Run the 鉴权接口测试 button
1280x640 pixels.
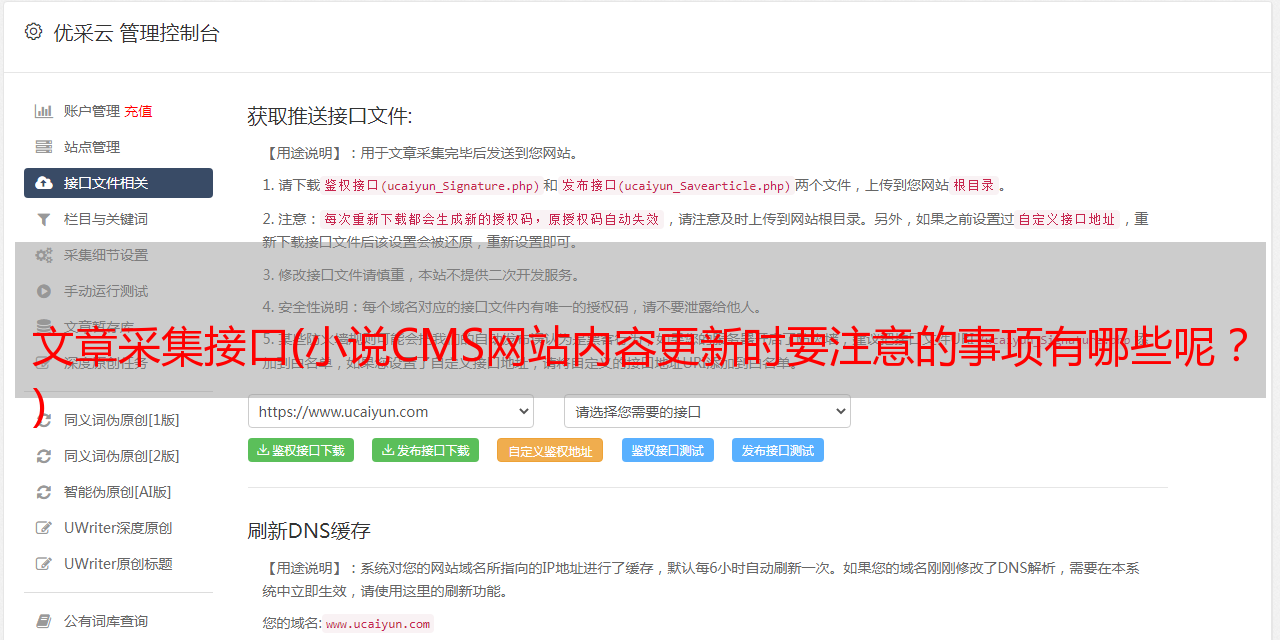coord(668,450)
